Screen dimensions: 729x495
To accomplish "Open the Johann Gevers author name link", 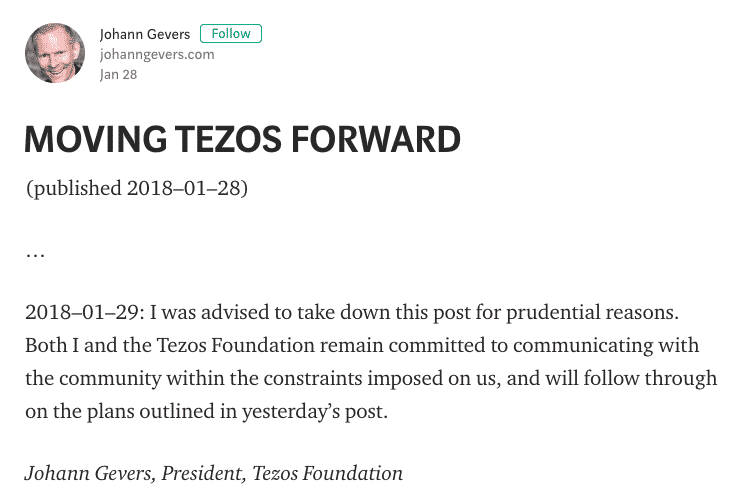I will tap(145, 34).
